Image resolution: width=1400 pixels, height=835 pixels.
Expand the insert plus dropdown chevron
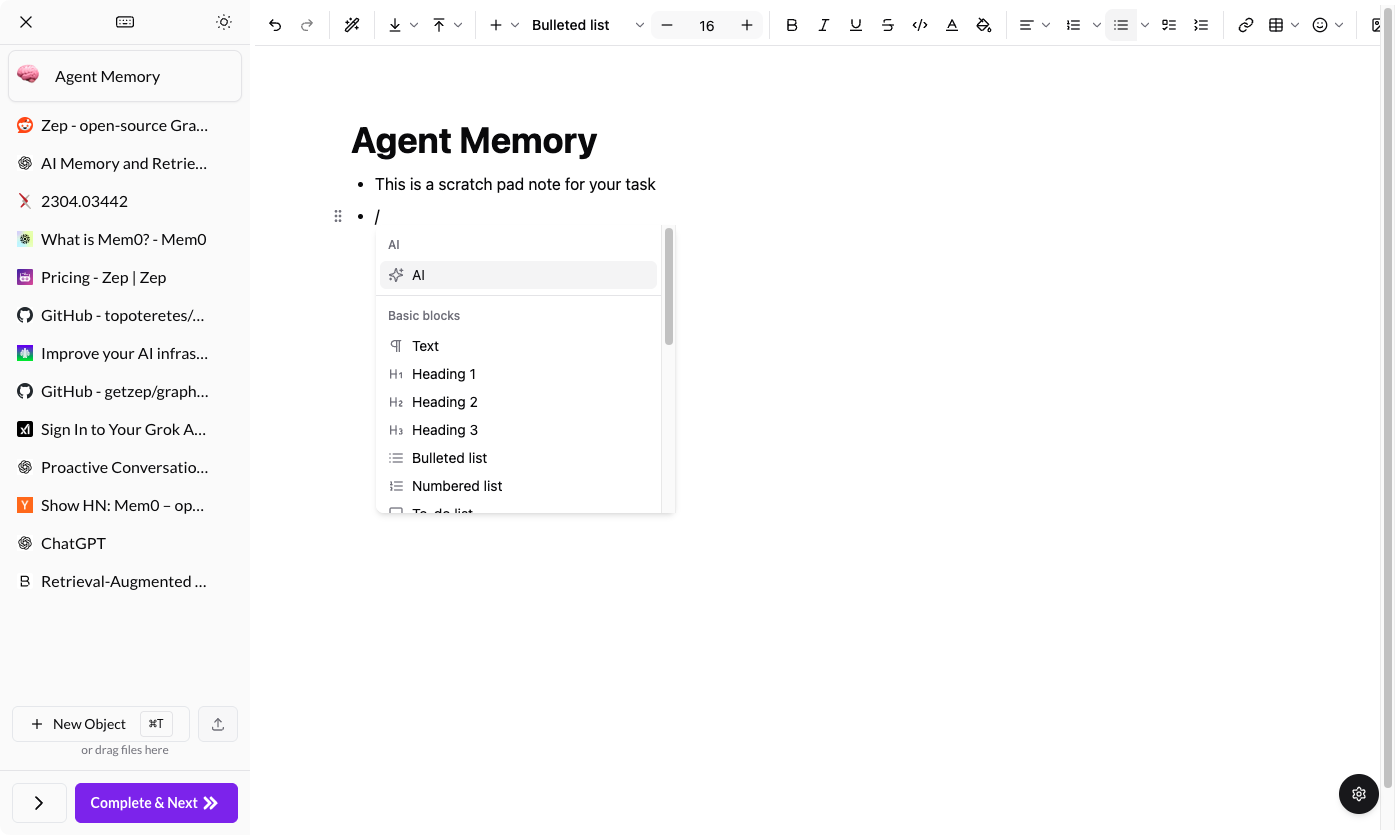pos(515,25)
